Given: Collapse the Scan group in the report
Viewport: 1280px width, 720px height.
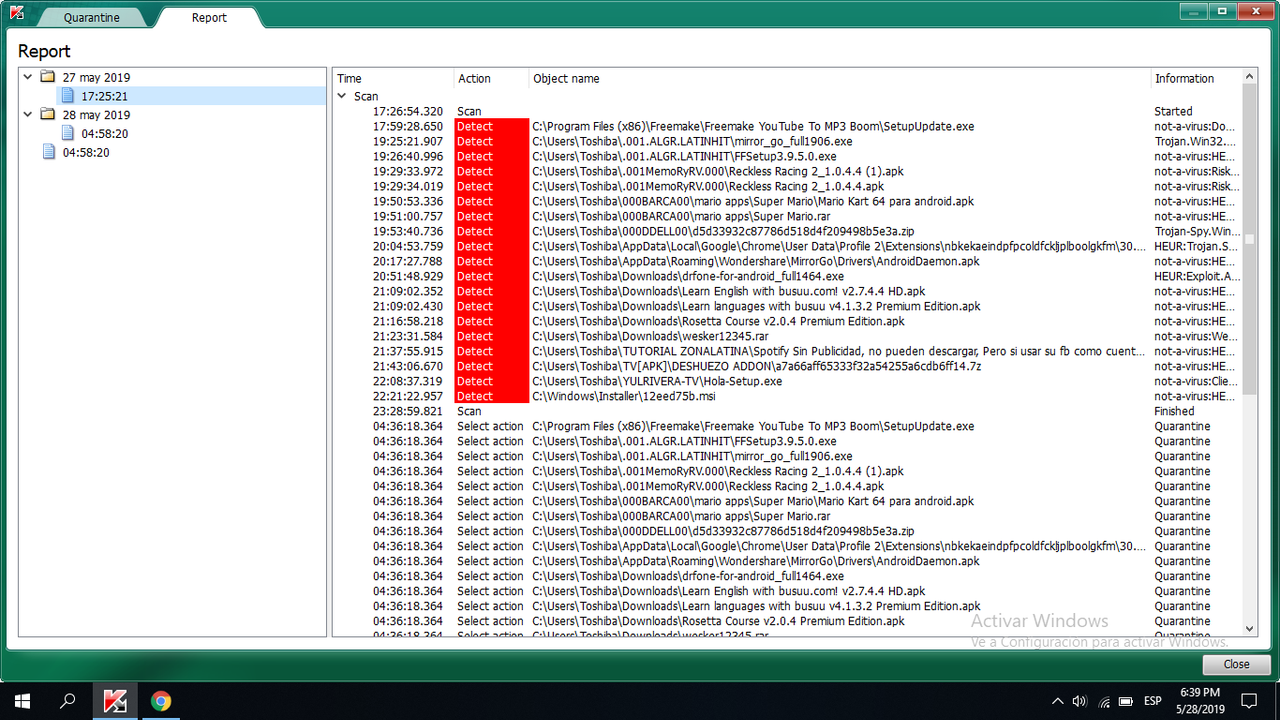Looking at the screenshot, I should (x=343, y=96).
